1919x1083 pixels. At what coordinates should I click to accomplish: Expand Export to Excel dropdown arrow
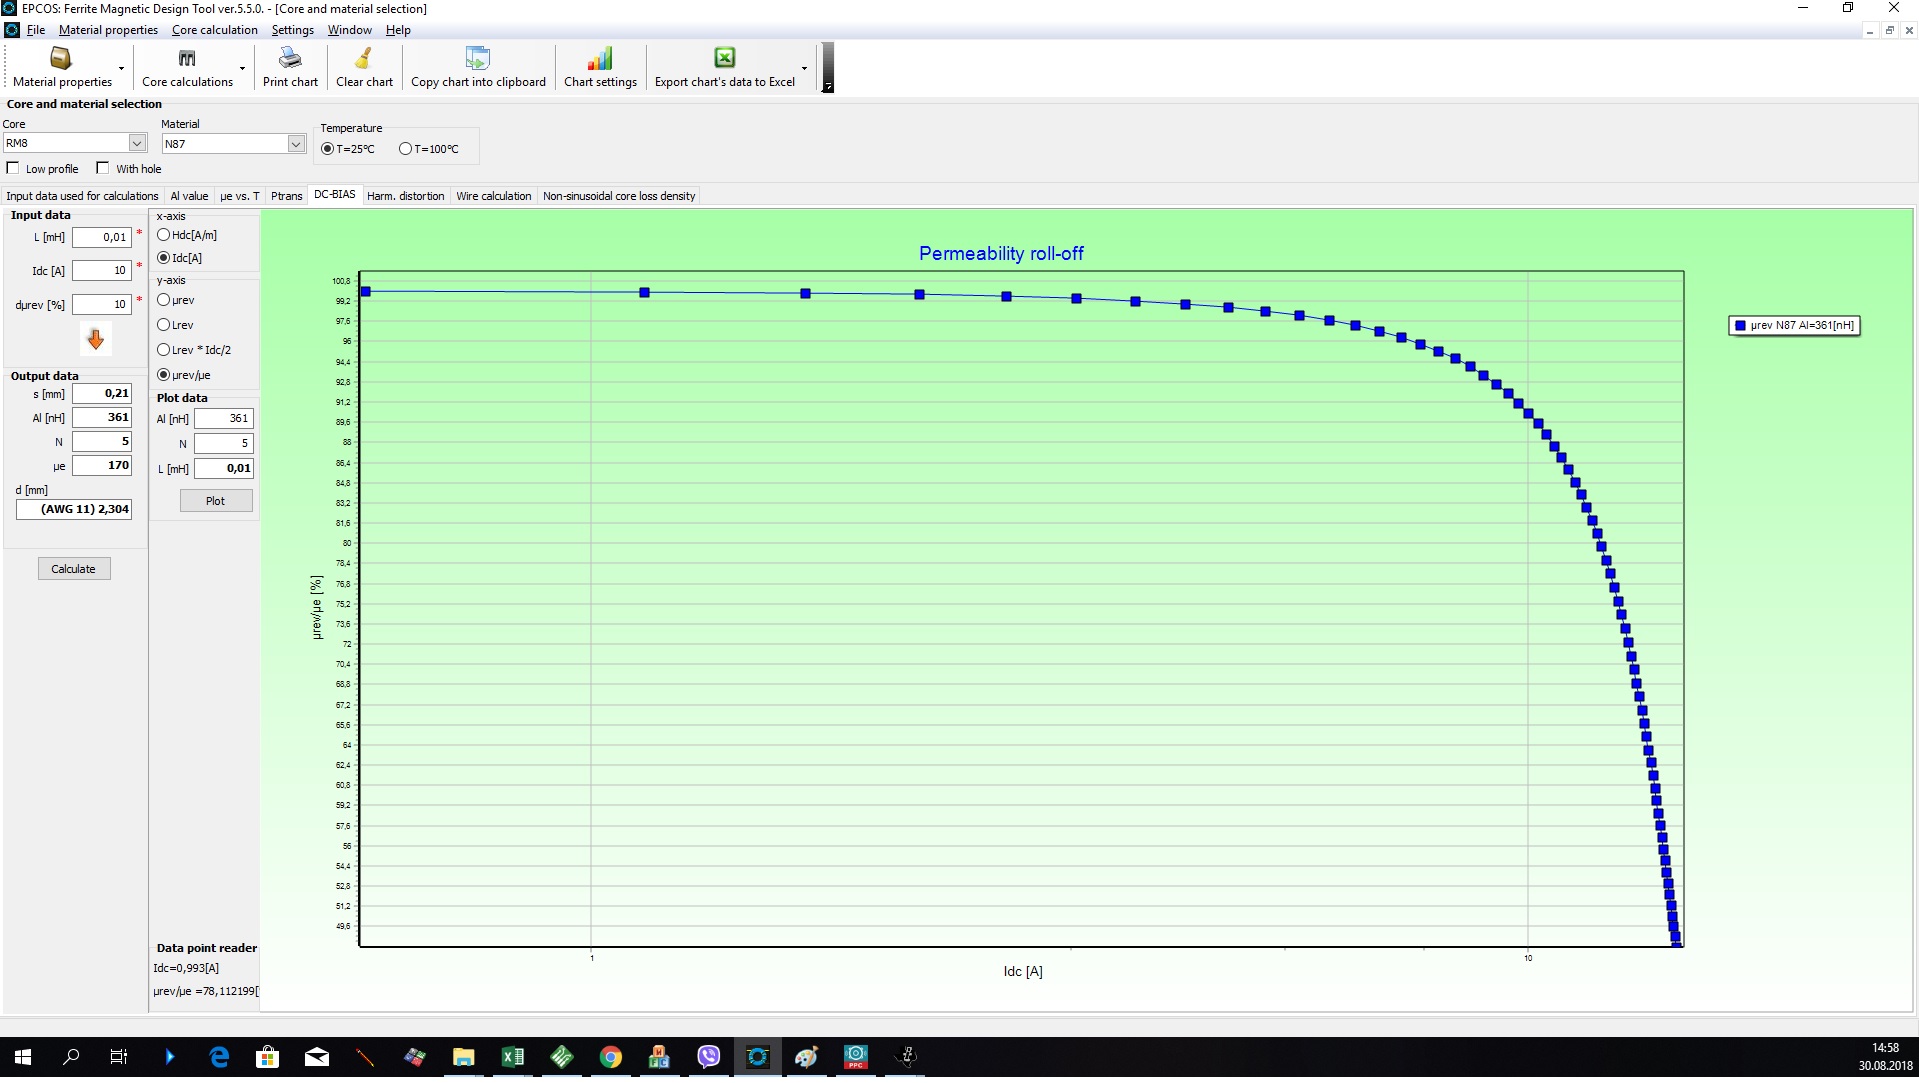804,69
